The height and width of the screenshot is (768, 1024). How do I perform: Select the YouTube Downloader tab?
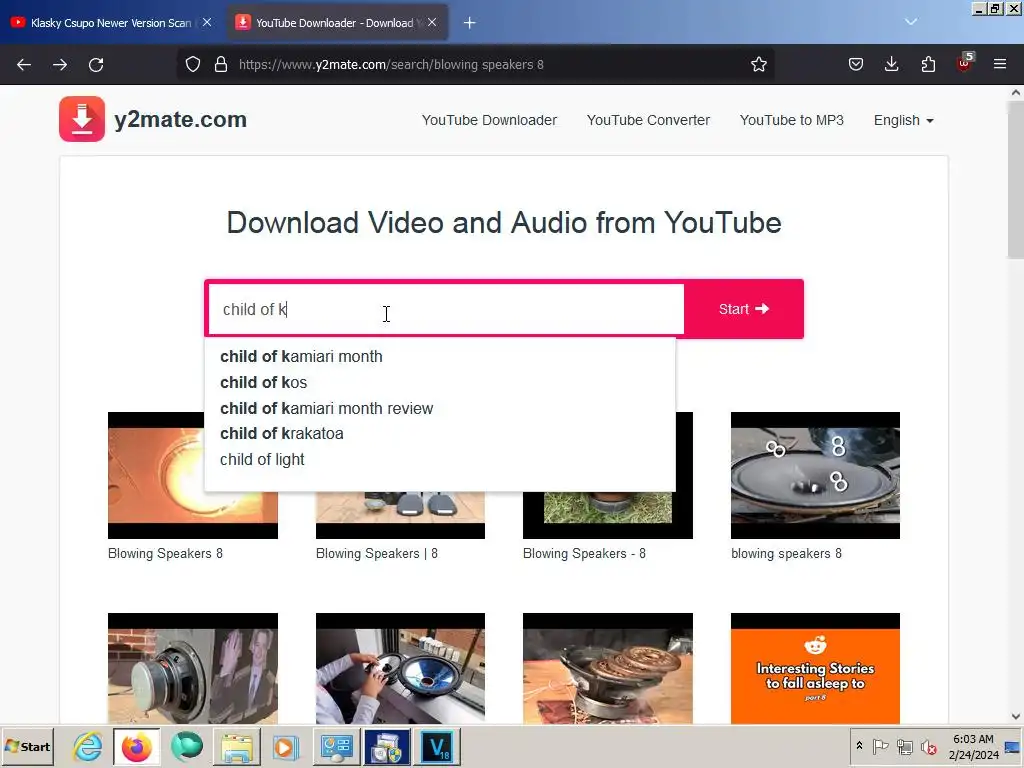pos(336,23)
